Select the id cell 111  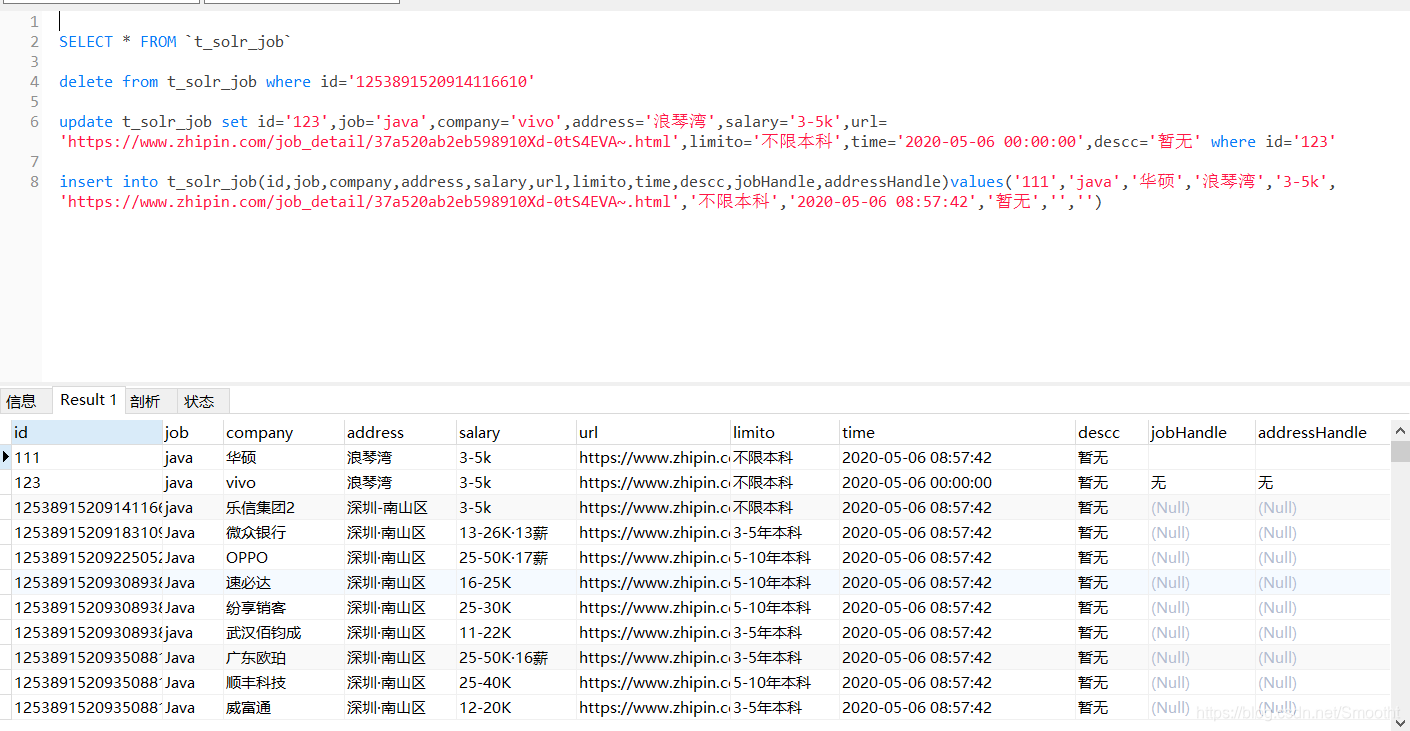[x=87, y=457]
